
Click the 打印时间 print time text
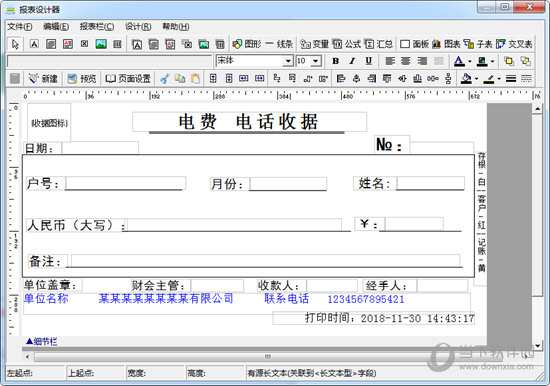coord(389,318)
